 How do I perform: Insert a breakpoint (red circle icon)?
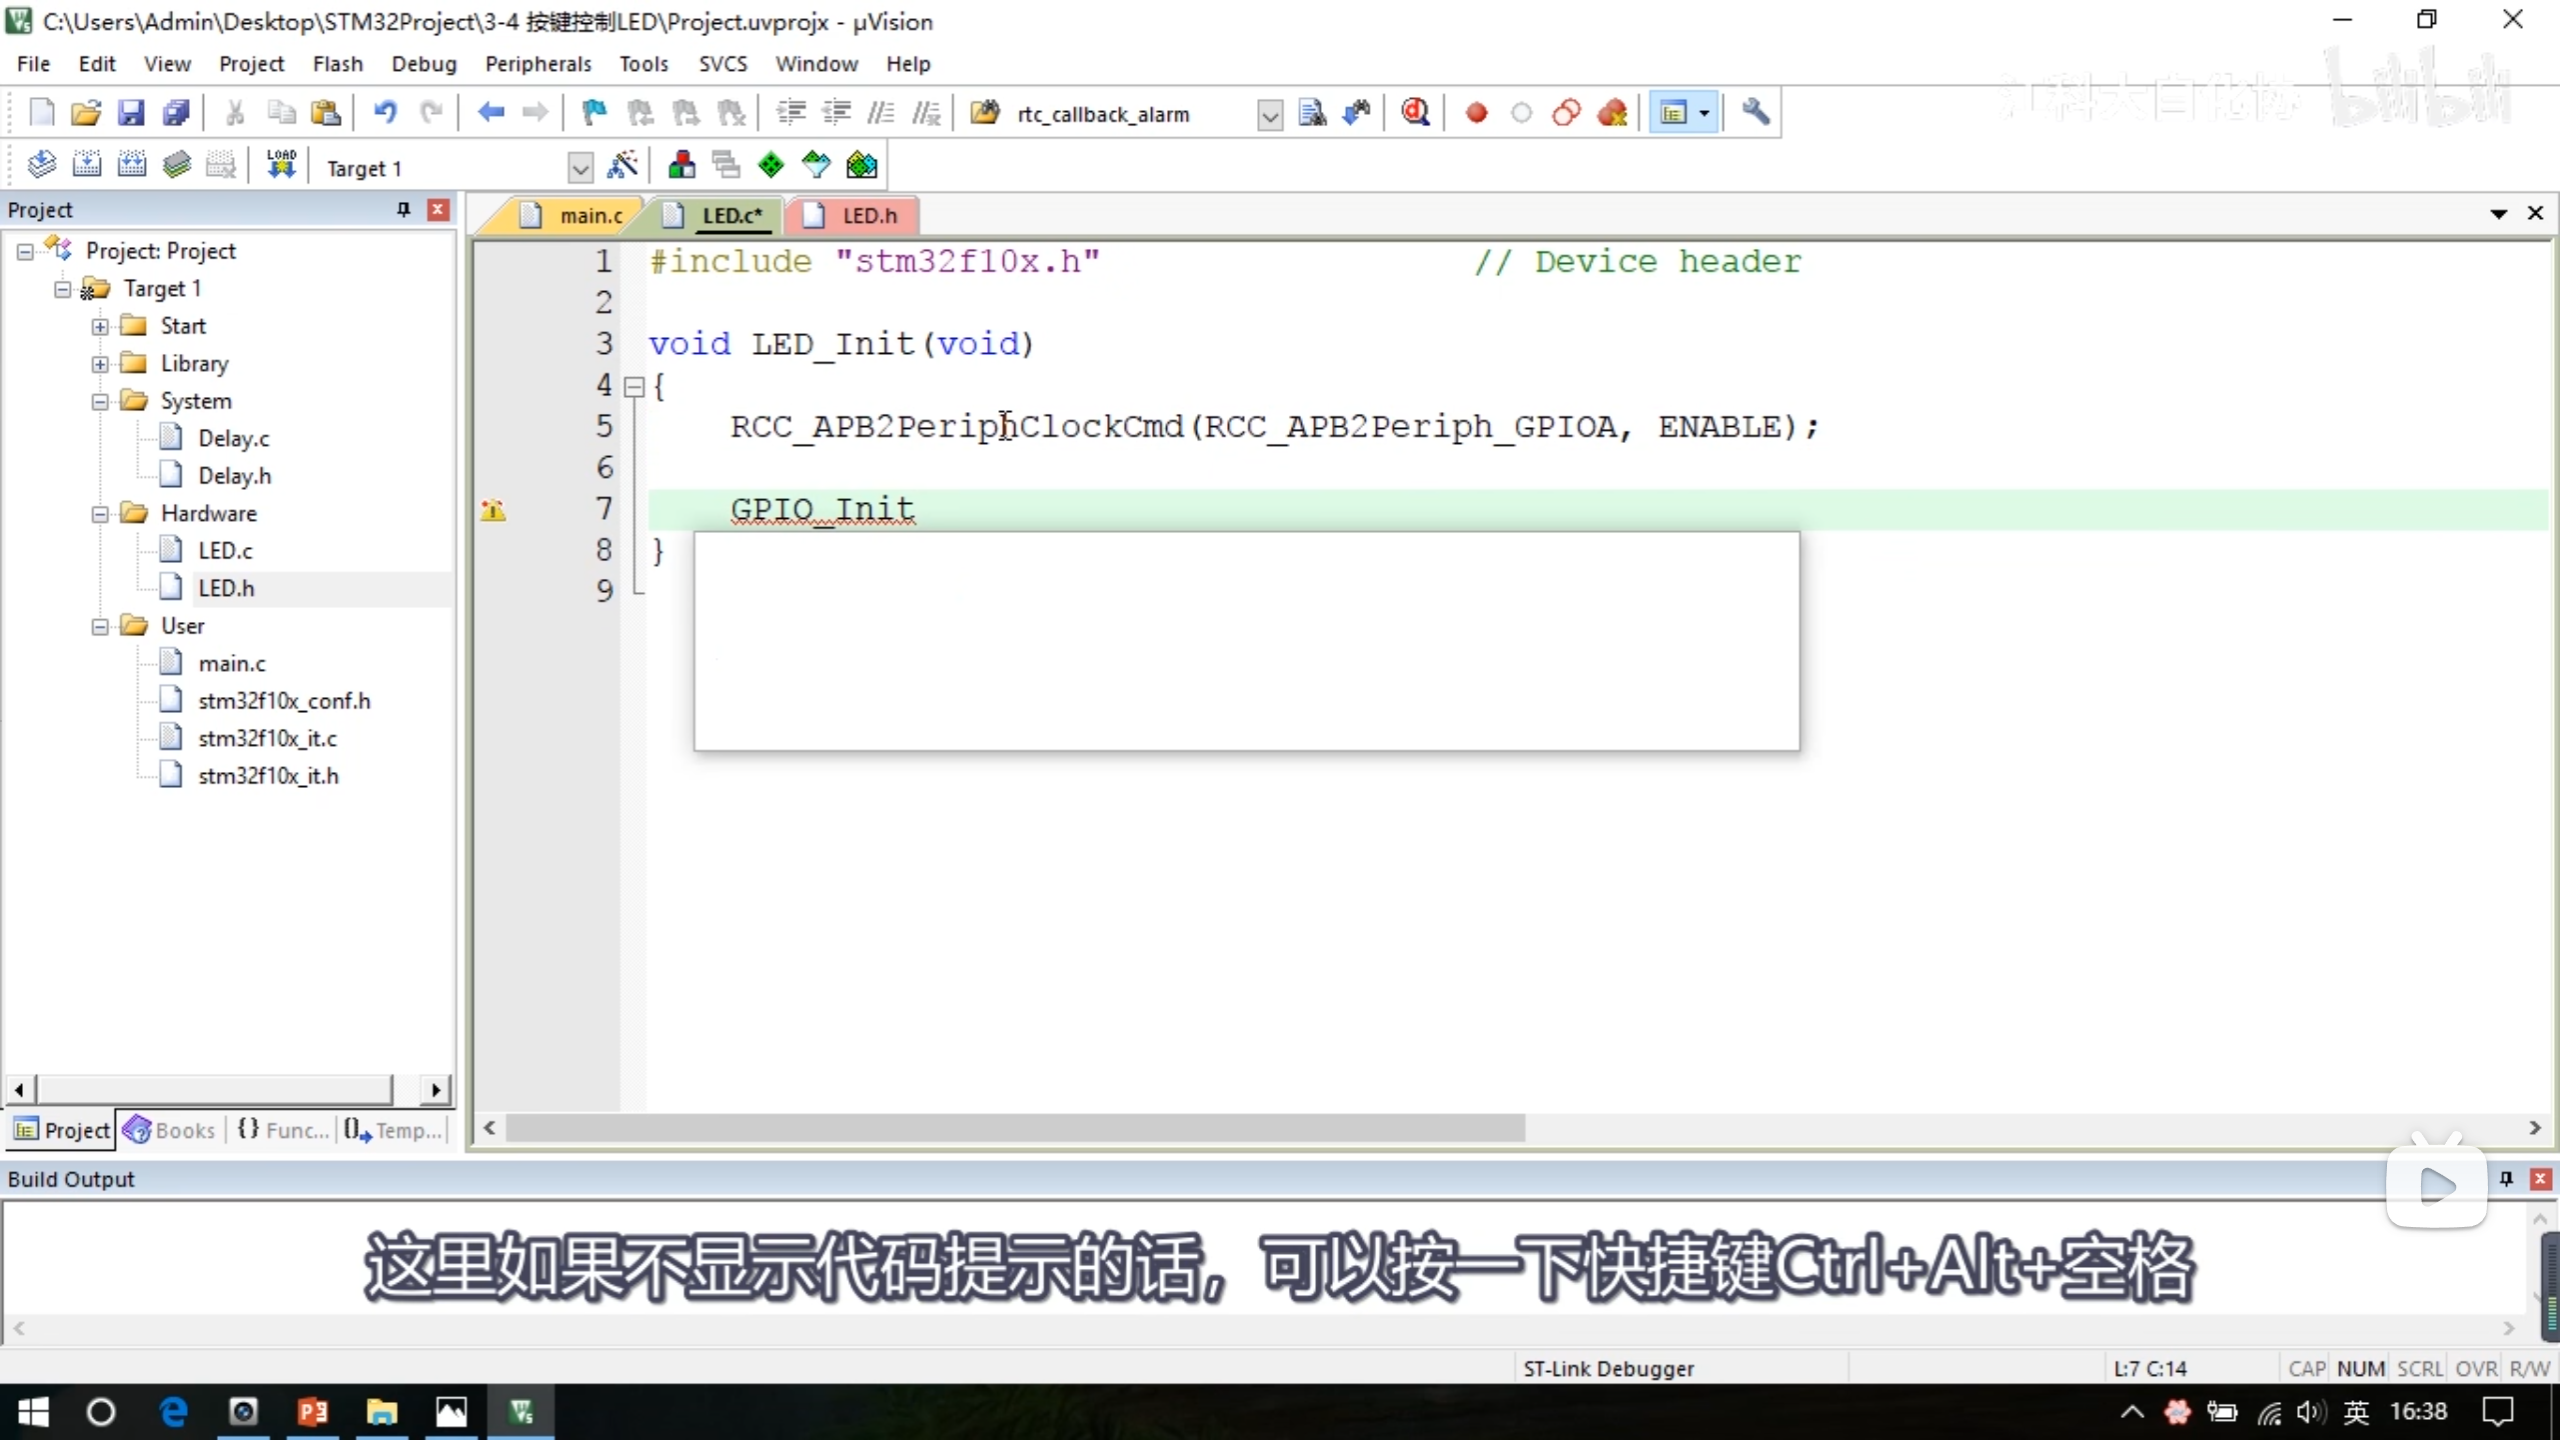tap(1476, 112)
